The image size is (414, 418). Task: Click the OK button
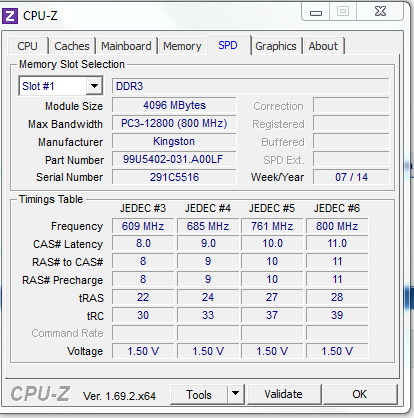(360, 394)
